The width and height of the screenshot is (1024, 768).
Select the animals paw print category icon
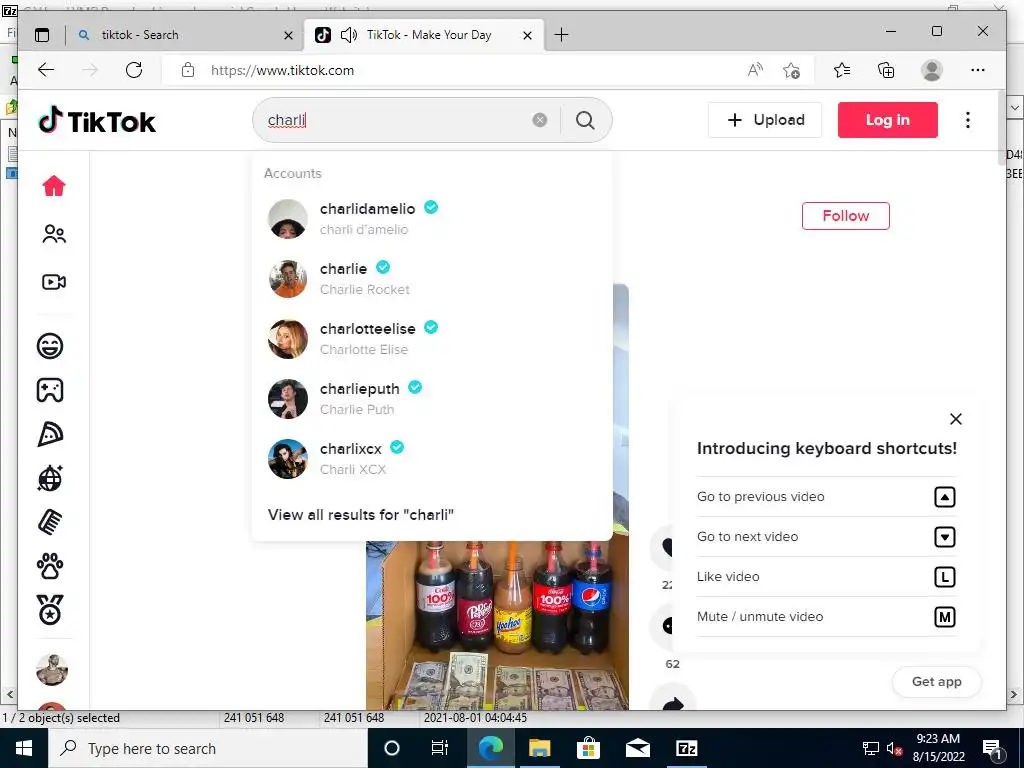pyautogui.click(x=50, y=566)
